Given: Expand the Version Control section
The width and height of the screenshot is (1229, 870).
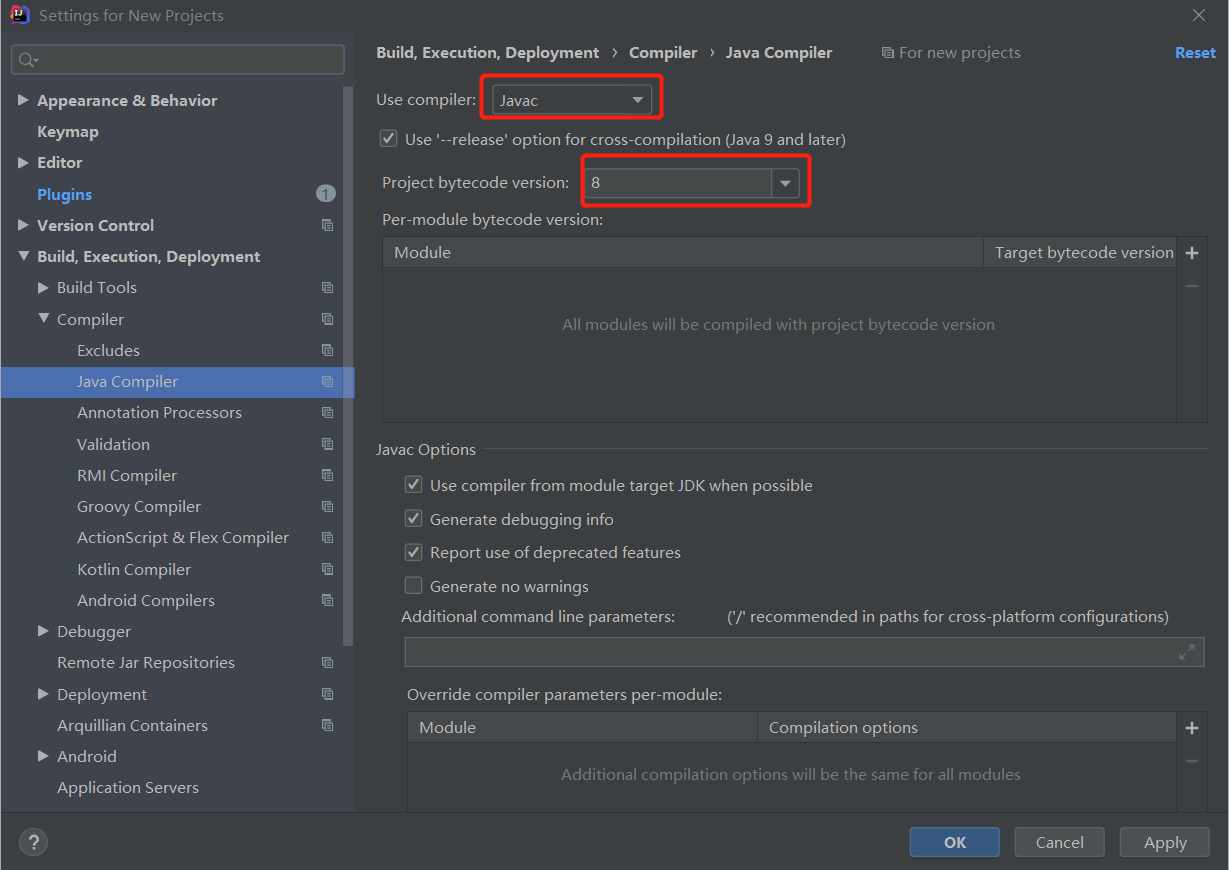Looking at the screenshot, I should click(x=23, y=225).
